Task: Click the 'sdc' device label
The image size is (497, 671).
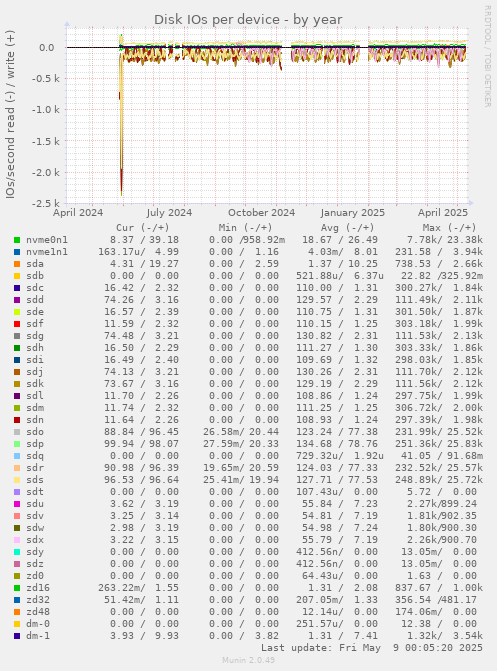Action: coord(35,288)
